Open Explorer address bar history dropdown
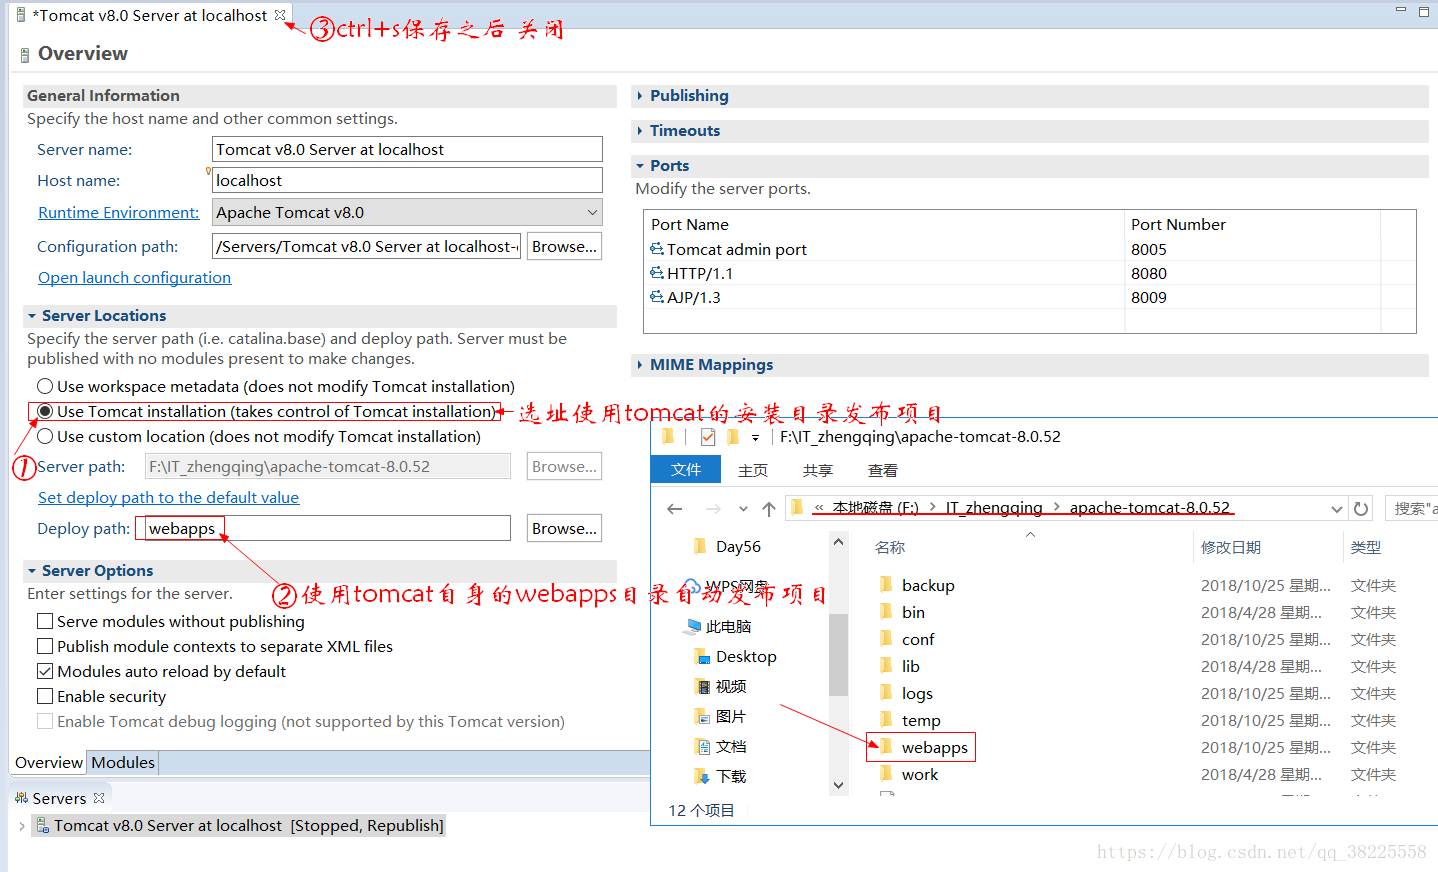1438x872 pixels. [x=1336, y=509]
